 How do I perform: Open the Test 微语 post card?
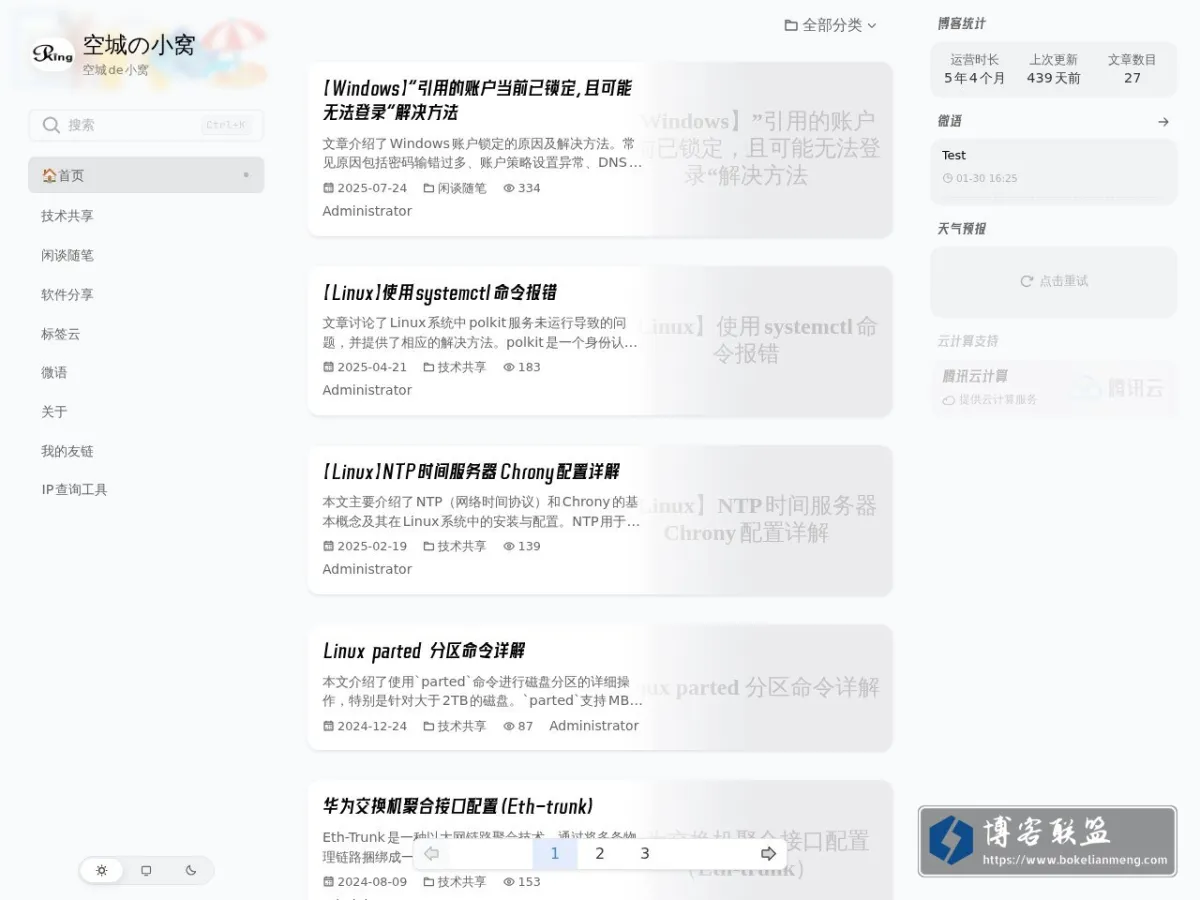1054,171
